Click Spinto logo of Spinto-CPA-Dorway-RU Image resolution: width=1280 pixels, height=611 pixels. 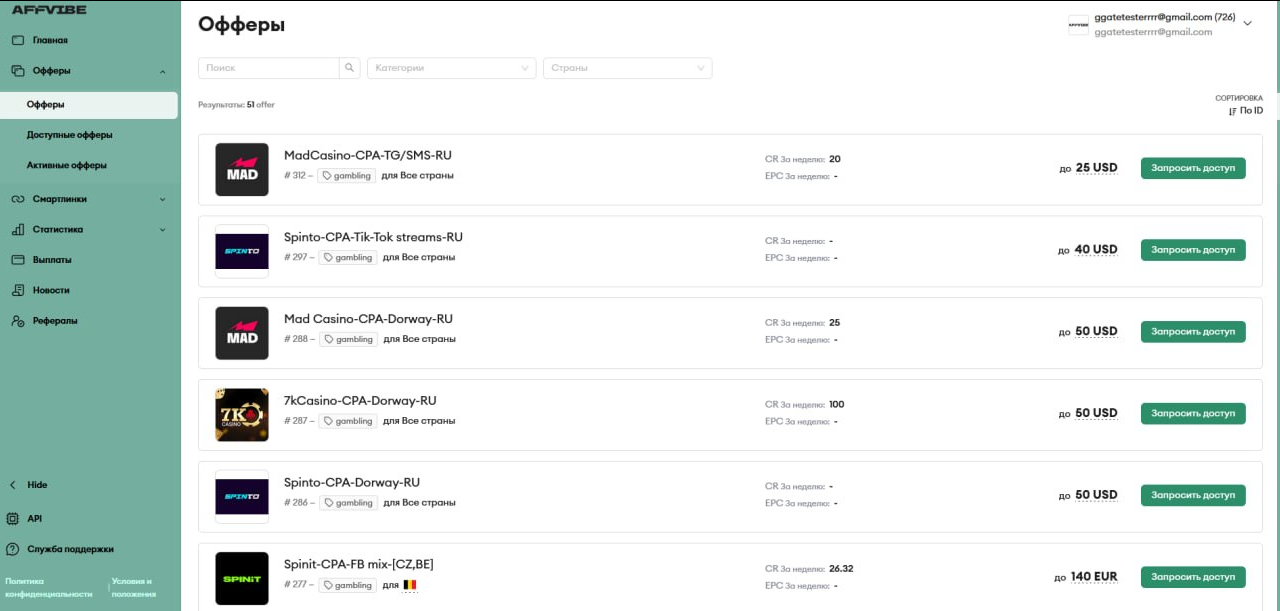(242, 497)
